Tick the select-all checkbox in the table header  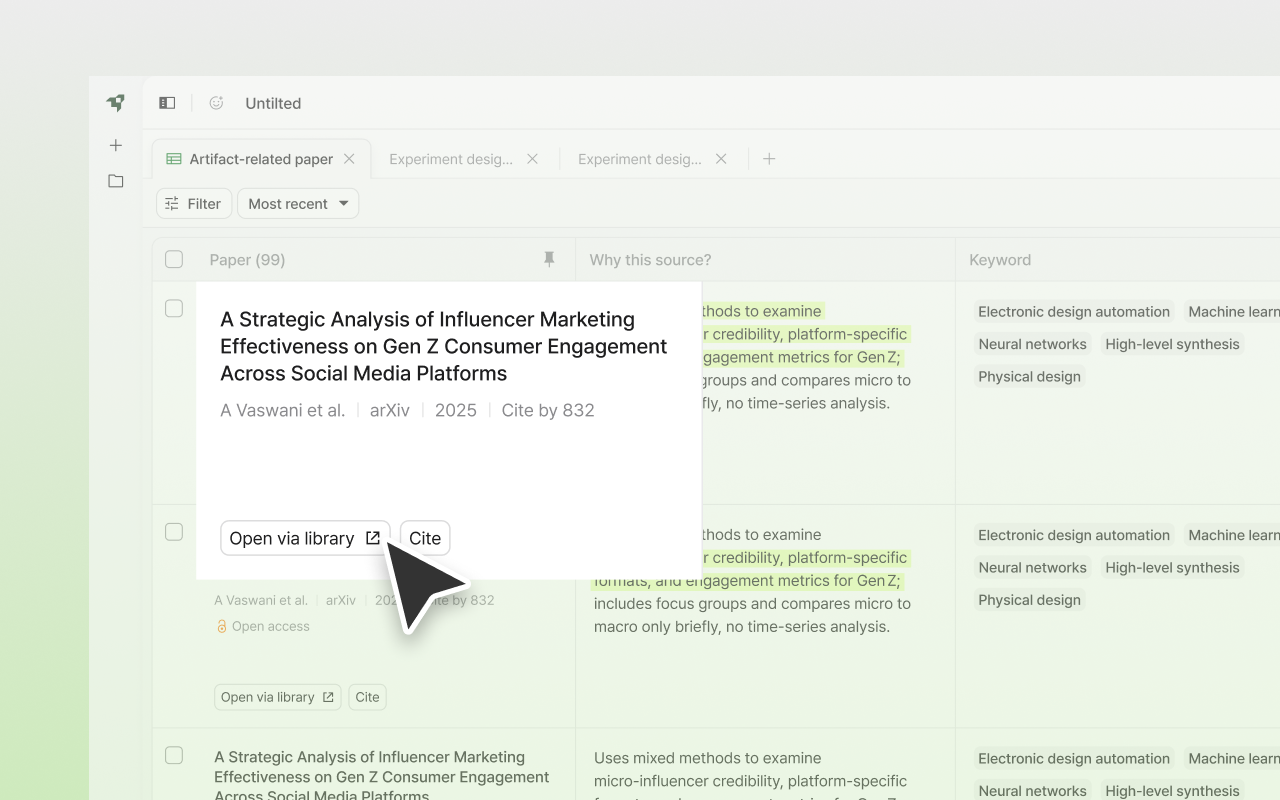(174, 260)
